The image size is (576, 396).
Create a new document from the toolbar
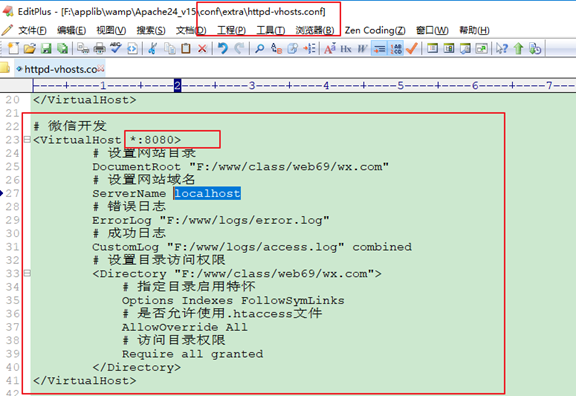tap(13, 48)
